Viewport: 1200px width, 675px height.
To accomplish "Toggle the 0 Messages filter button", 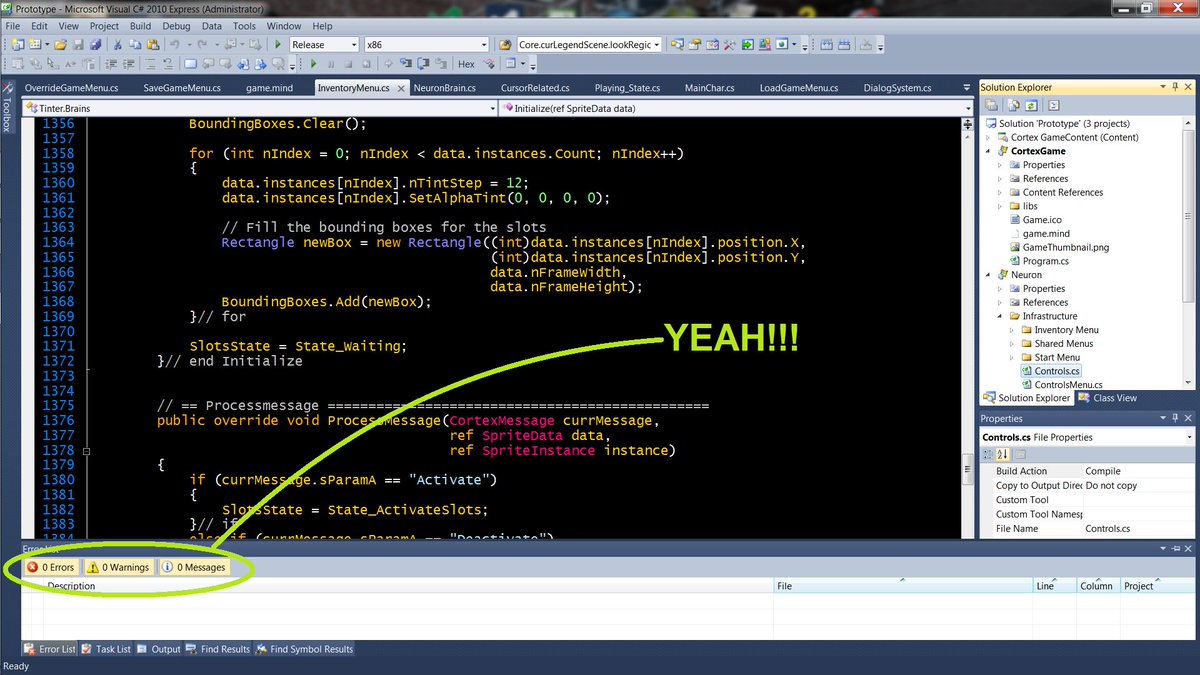I will click(x=194, y=567).
